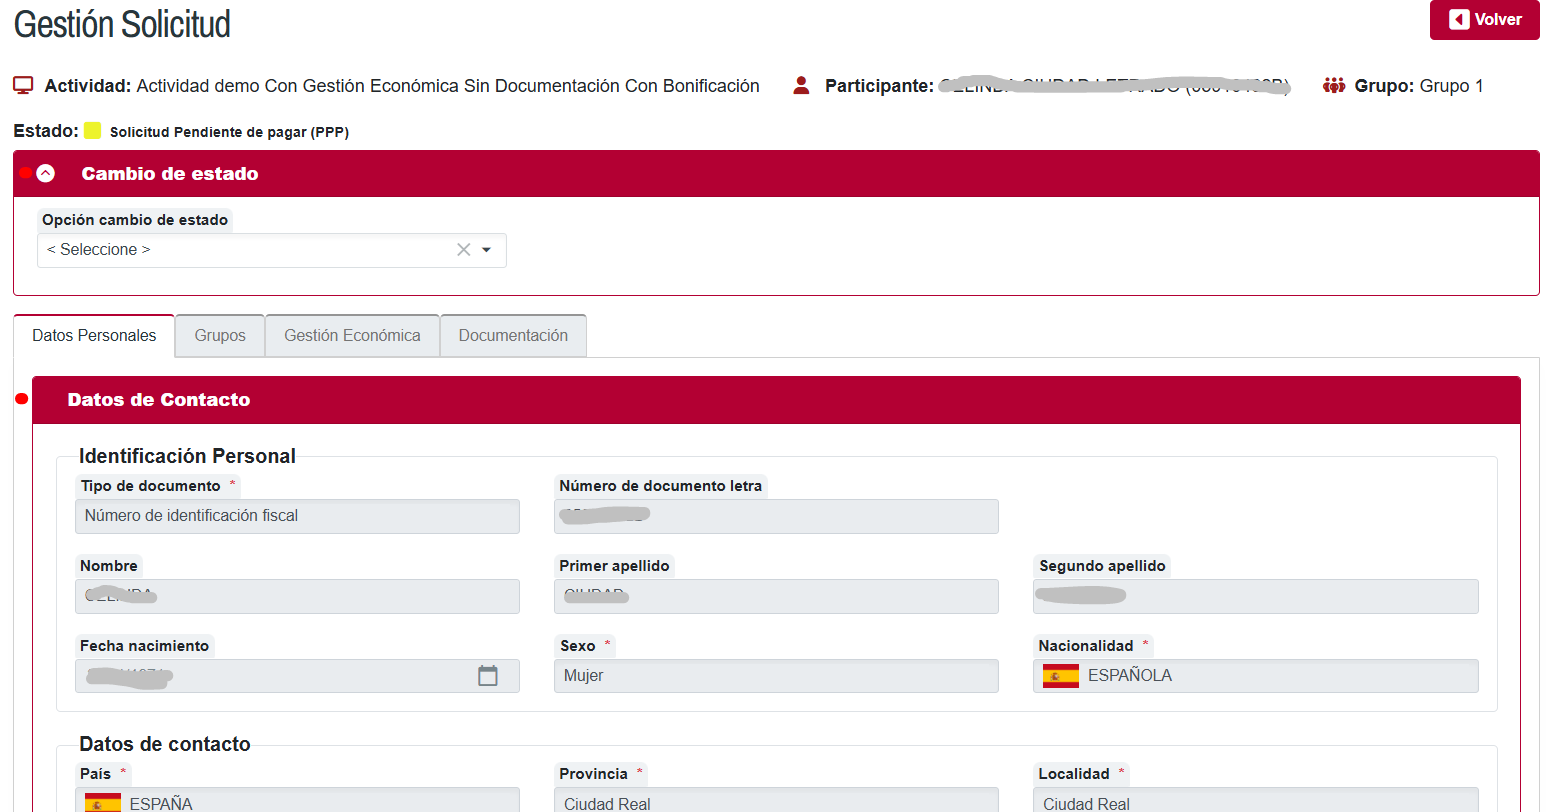The height and width of the screenshot is (812, 1548).
Task: Click the Volver back button
Action: click(1484, 20)
